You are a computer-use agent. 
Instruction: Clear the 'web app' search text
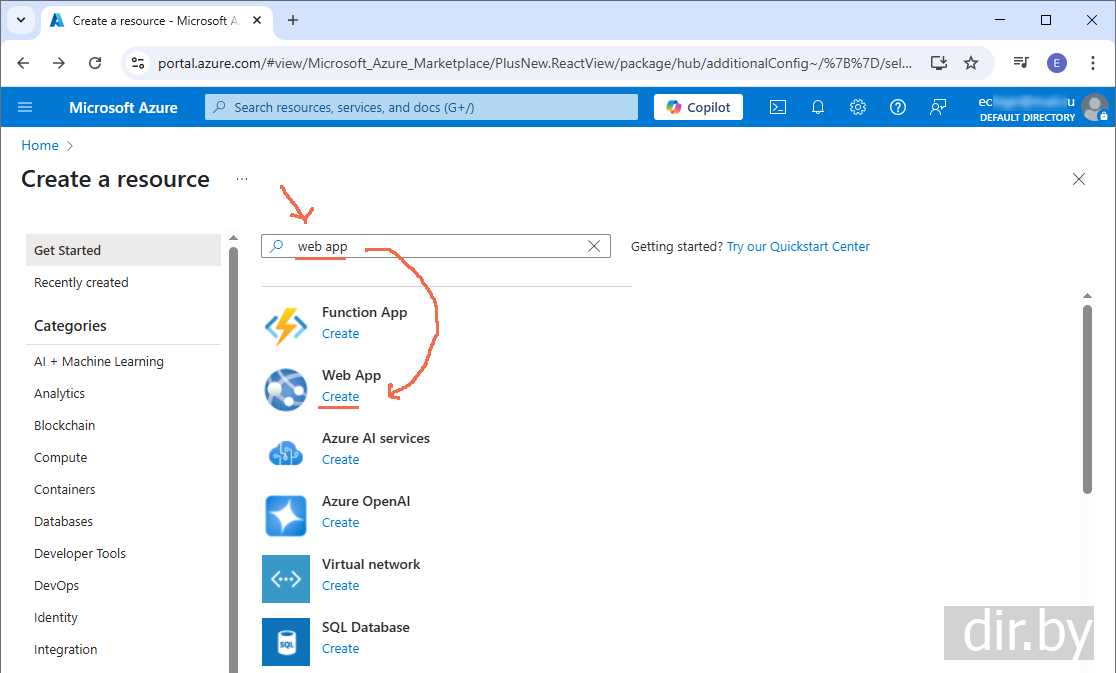(x=594, y=246)
